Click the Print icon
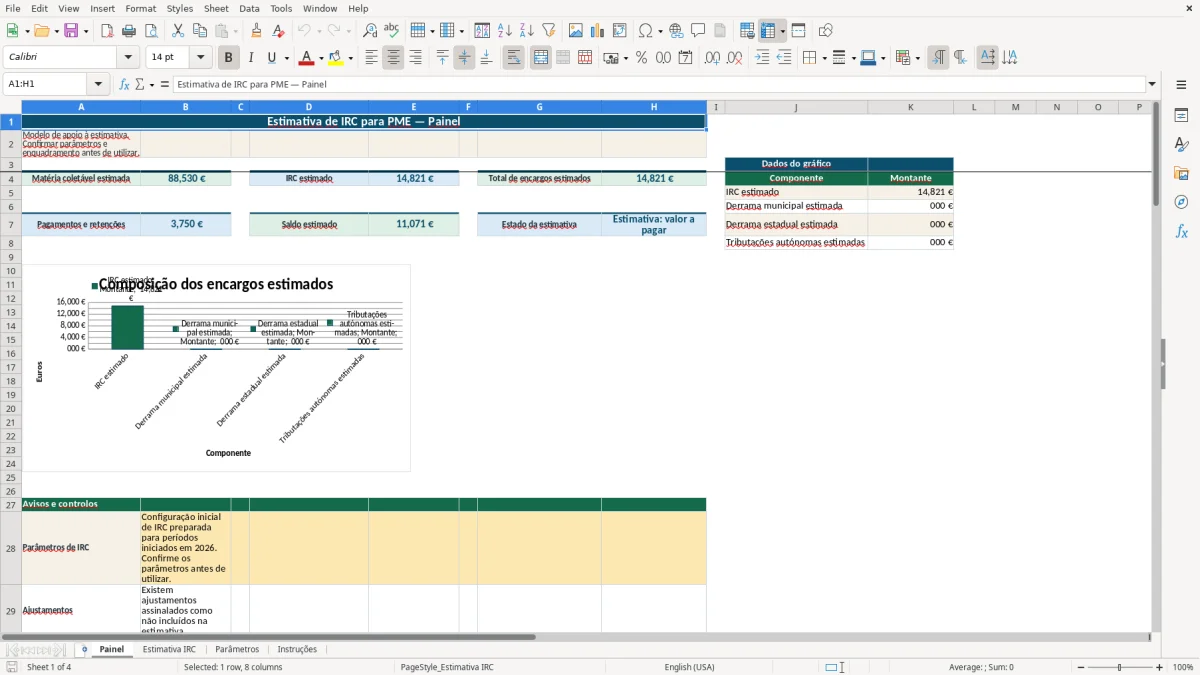 129,31
